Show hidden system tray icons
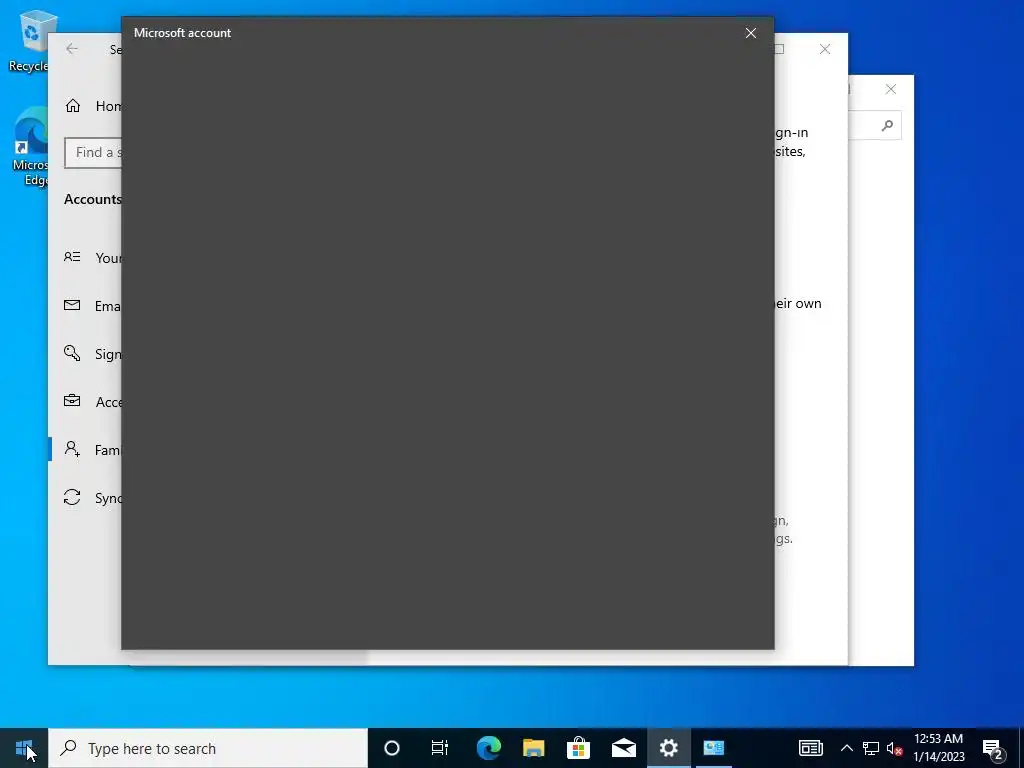The height and width of the screenshot is (768, 1024). 846,748
